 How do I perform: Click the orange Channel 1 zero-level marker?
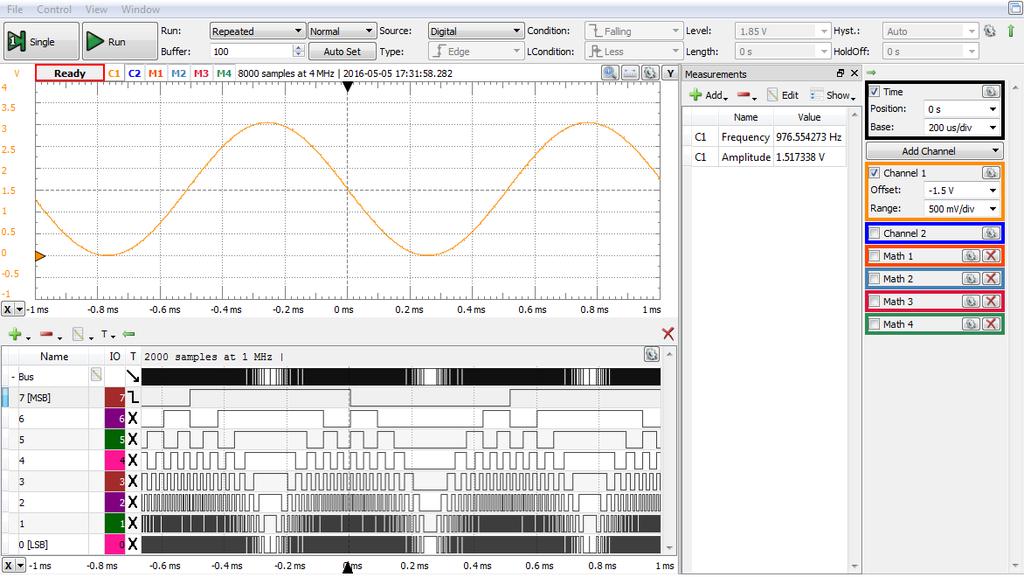click(x=40, y=256)
